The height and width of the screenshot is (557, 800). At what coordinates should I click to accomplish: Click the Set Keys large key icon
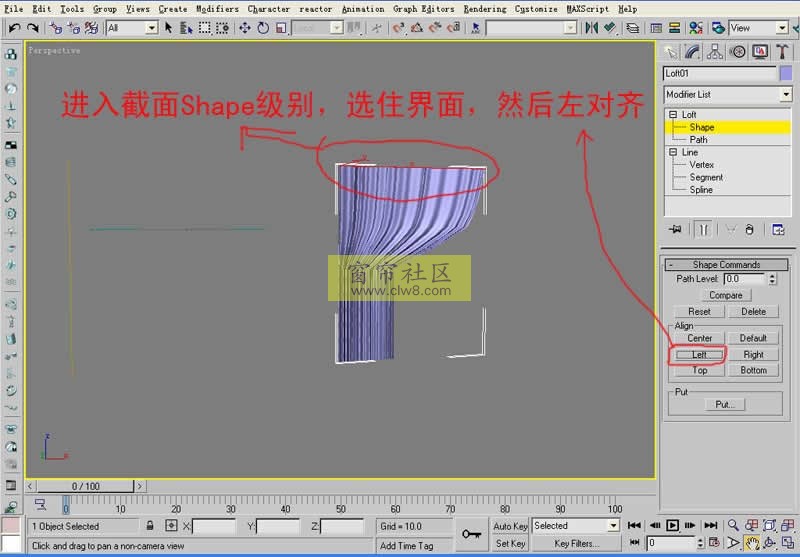pos(471,534)
